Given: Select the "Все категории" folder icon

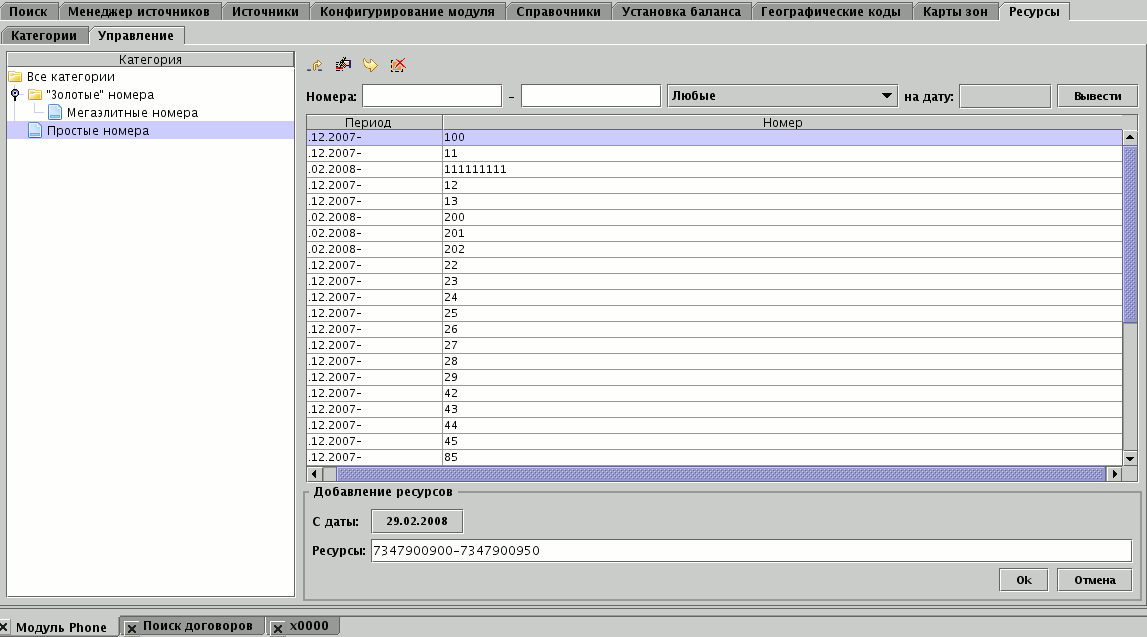Looking at the screenshot, I should (15, 77).
